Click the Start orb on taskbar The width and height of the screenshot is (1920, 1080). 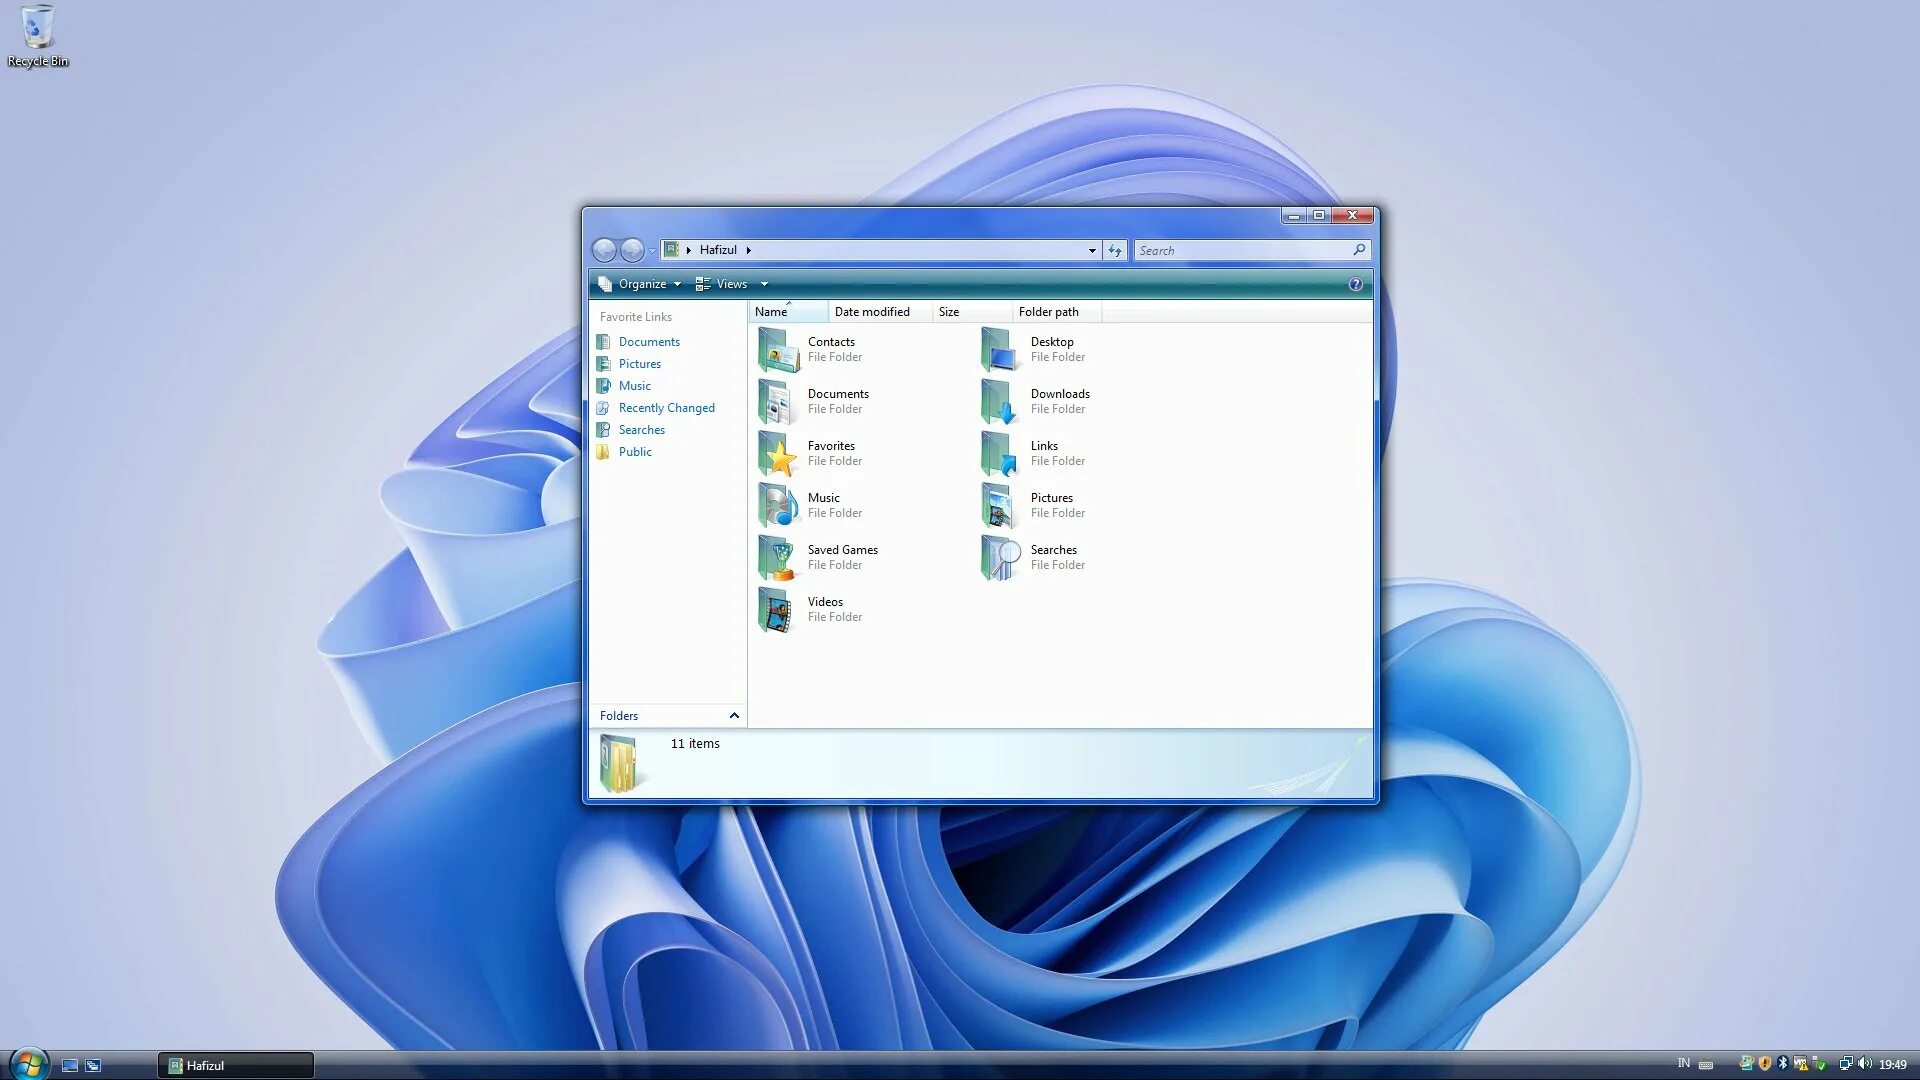[x=28, y=1064]
